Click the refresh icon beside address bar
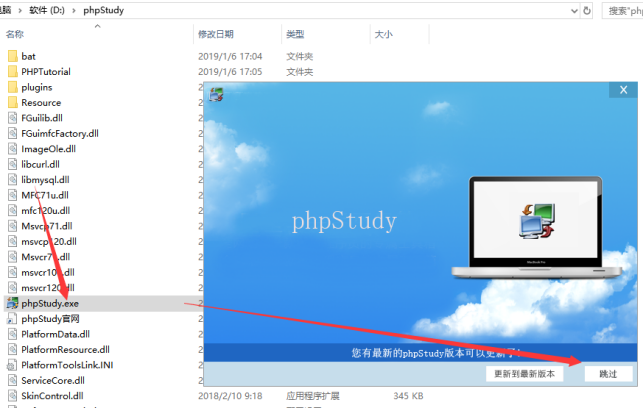The height and width of the screenshot is (409, 643). click(x=587, y=10)
